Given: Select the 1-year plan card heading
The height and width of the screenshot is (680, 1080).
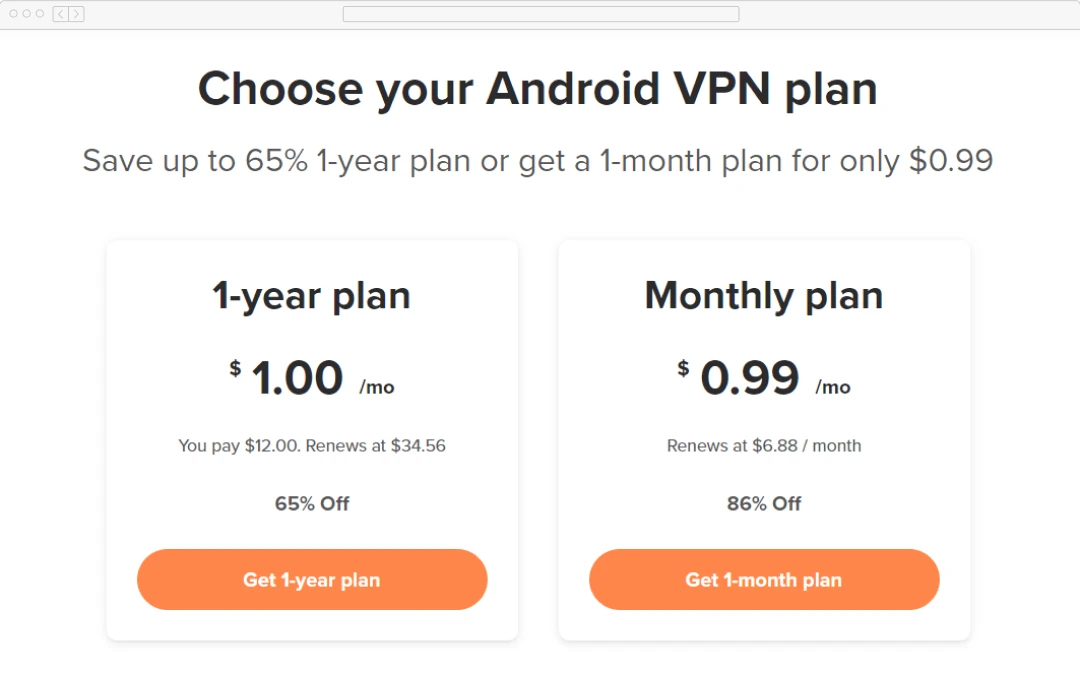Looking at the screenshot, I should point(311,295).
